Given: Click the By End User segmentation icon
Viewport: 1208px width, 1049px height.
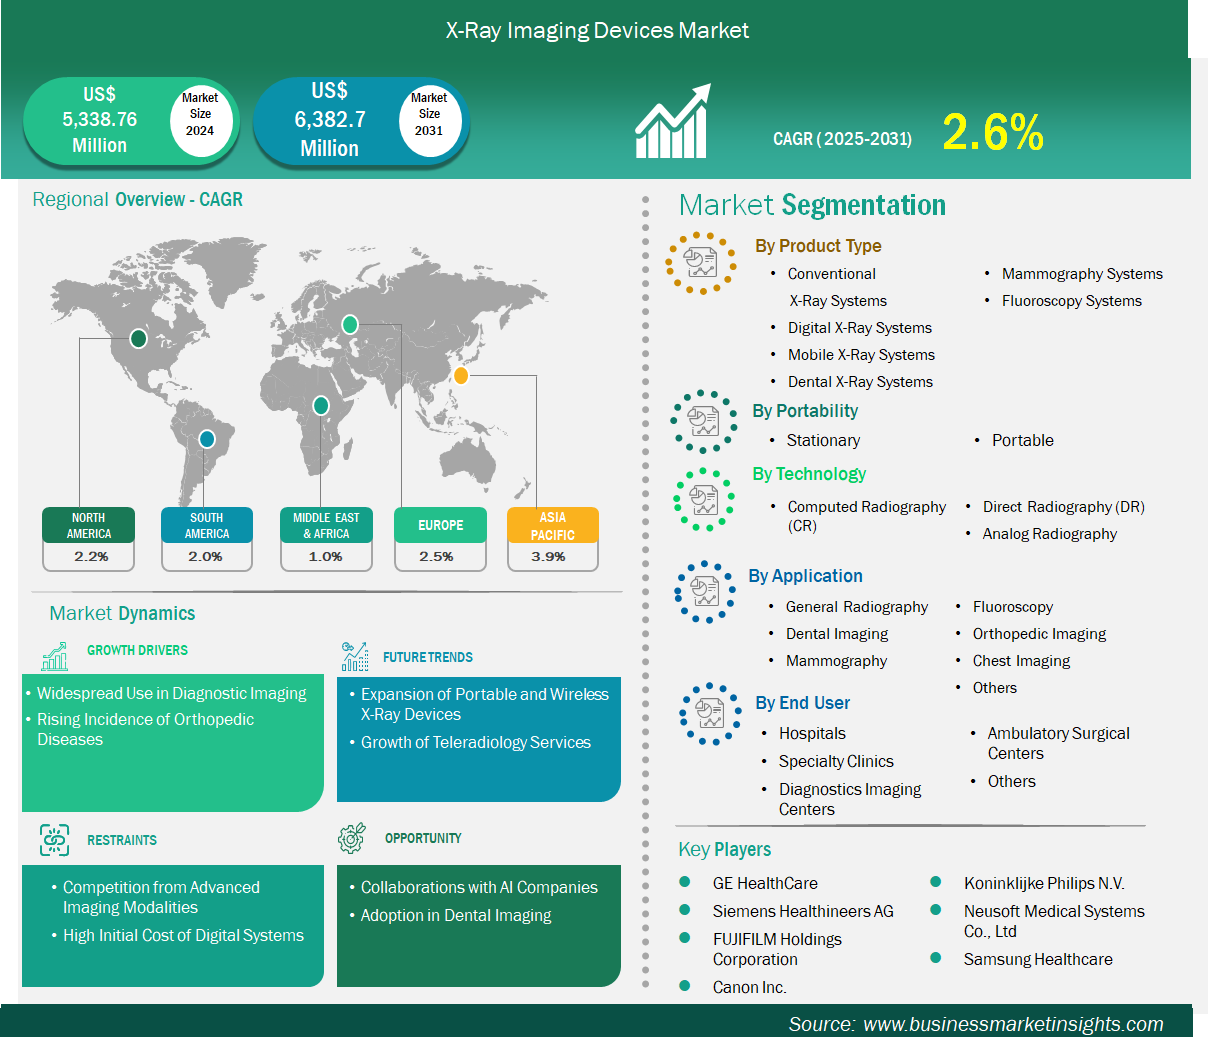Looking at the screenshot, I should pyautogui.click(x=710, y=714).
